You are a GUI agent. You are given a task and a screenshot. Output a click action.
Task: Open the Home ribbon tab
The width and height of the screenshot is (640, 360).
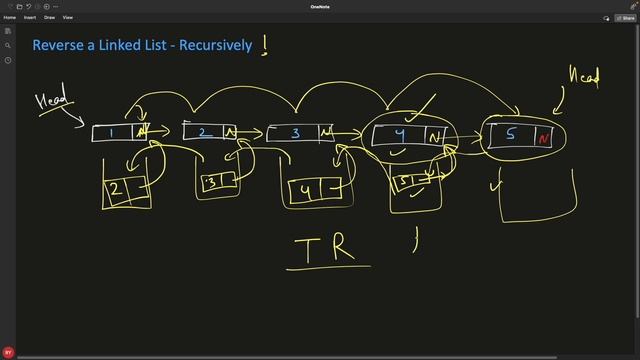(x=9, y=18)
